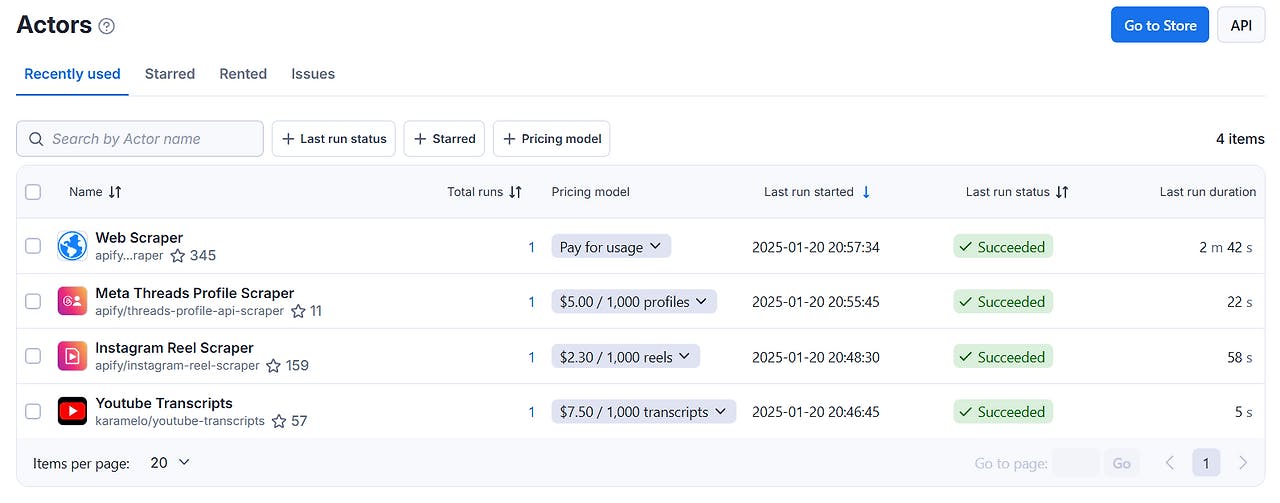Click the Go to Store button
This screenshot has width=1280, height=503.
tap(1159, 26)
